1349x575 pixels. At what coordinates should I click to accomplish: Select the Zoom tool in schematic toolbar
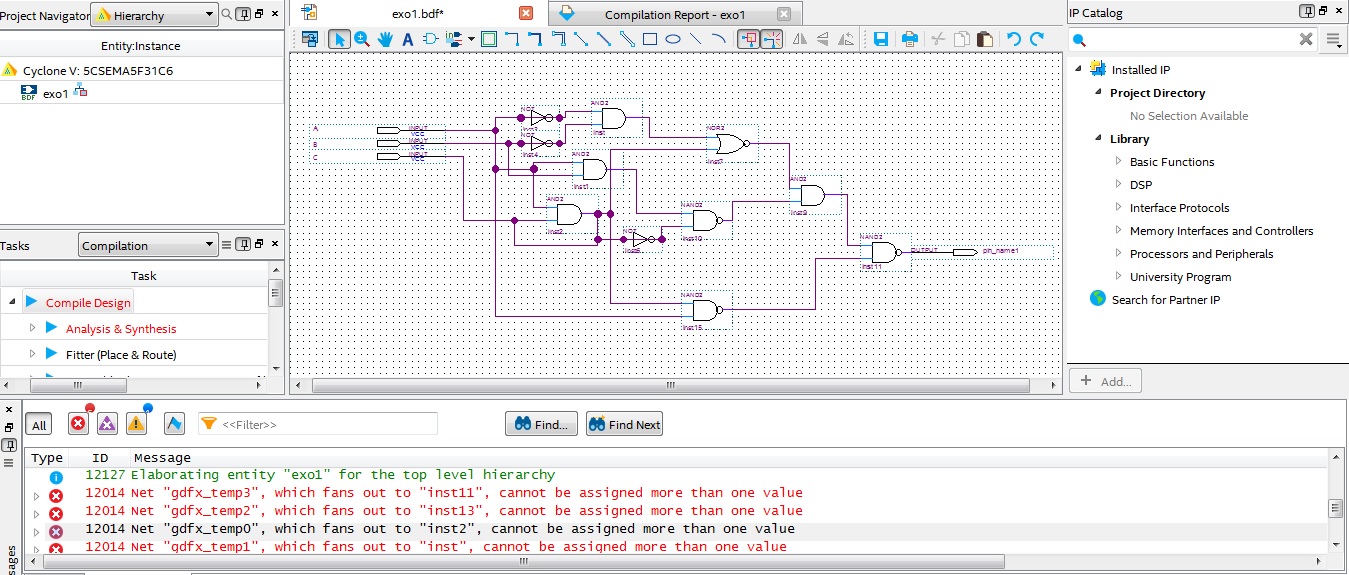pos(362,40)
